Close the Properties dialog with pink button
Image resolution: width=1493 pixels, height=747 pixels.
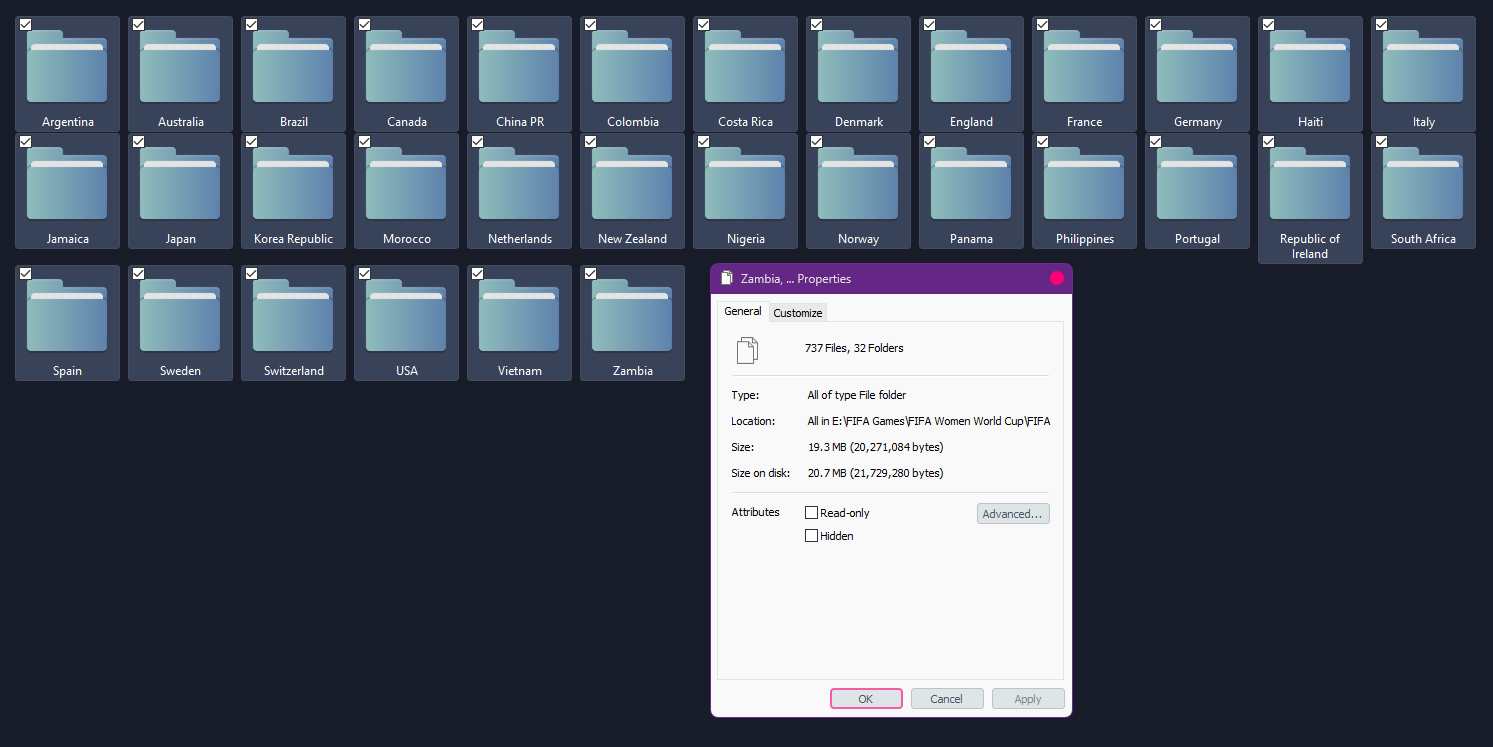pos(1057,278)
